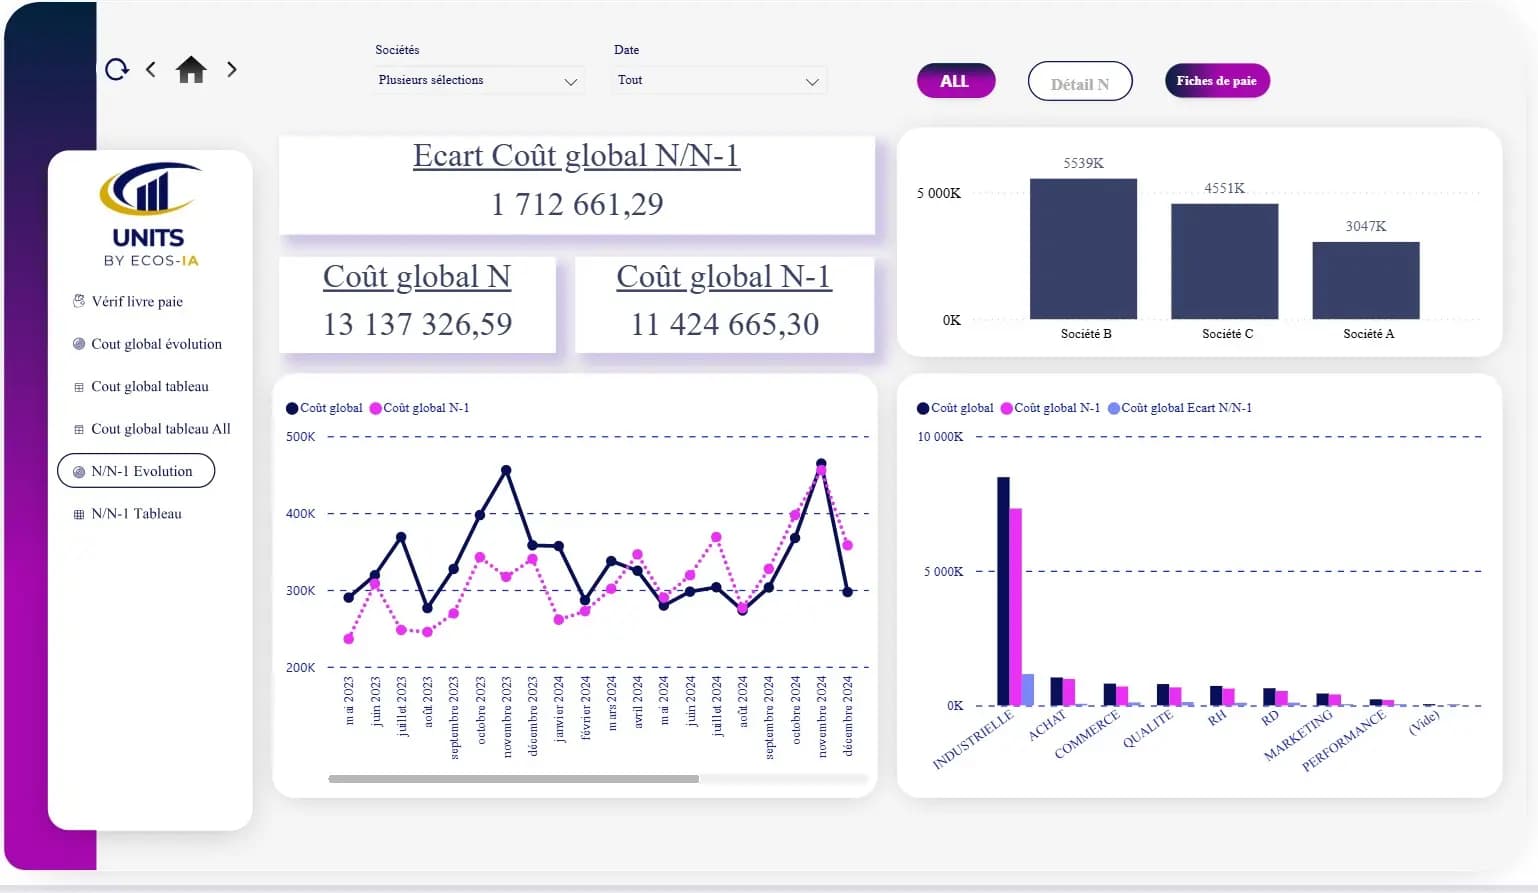
Task: Open the Sociétés dropdown
Action: tap(478, 80)
